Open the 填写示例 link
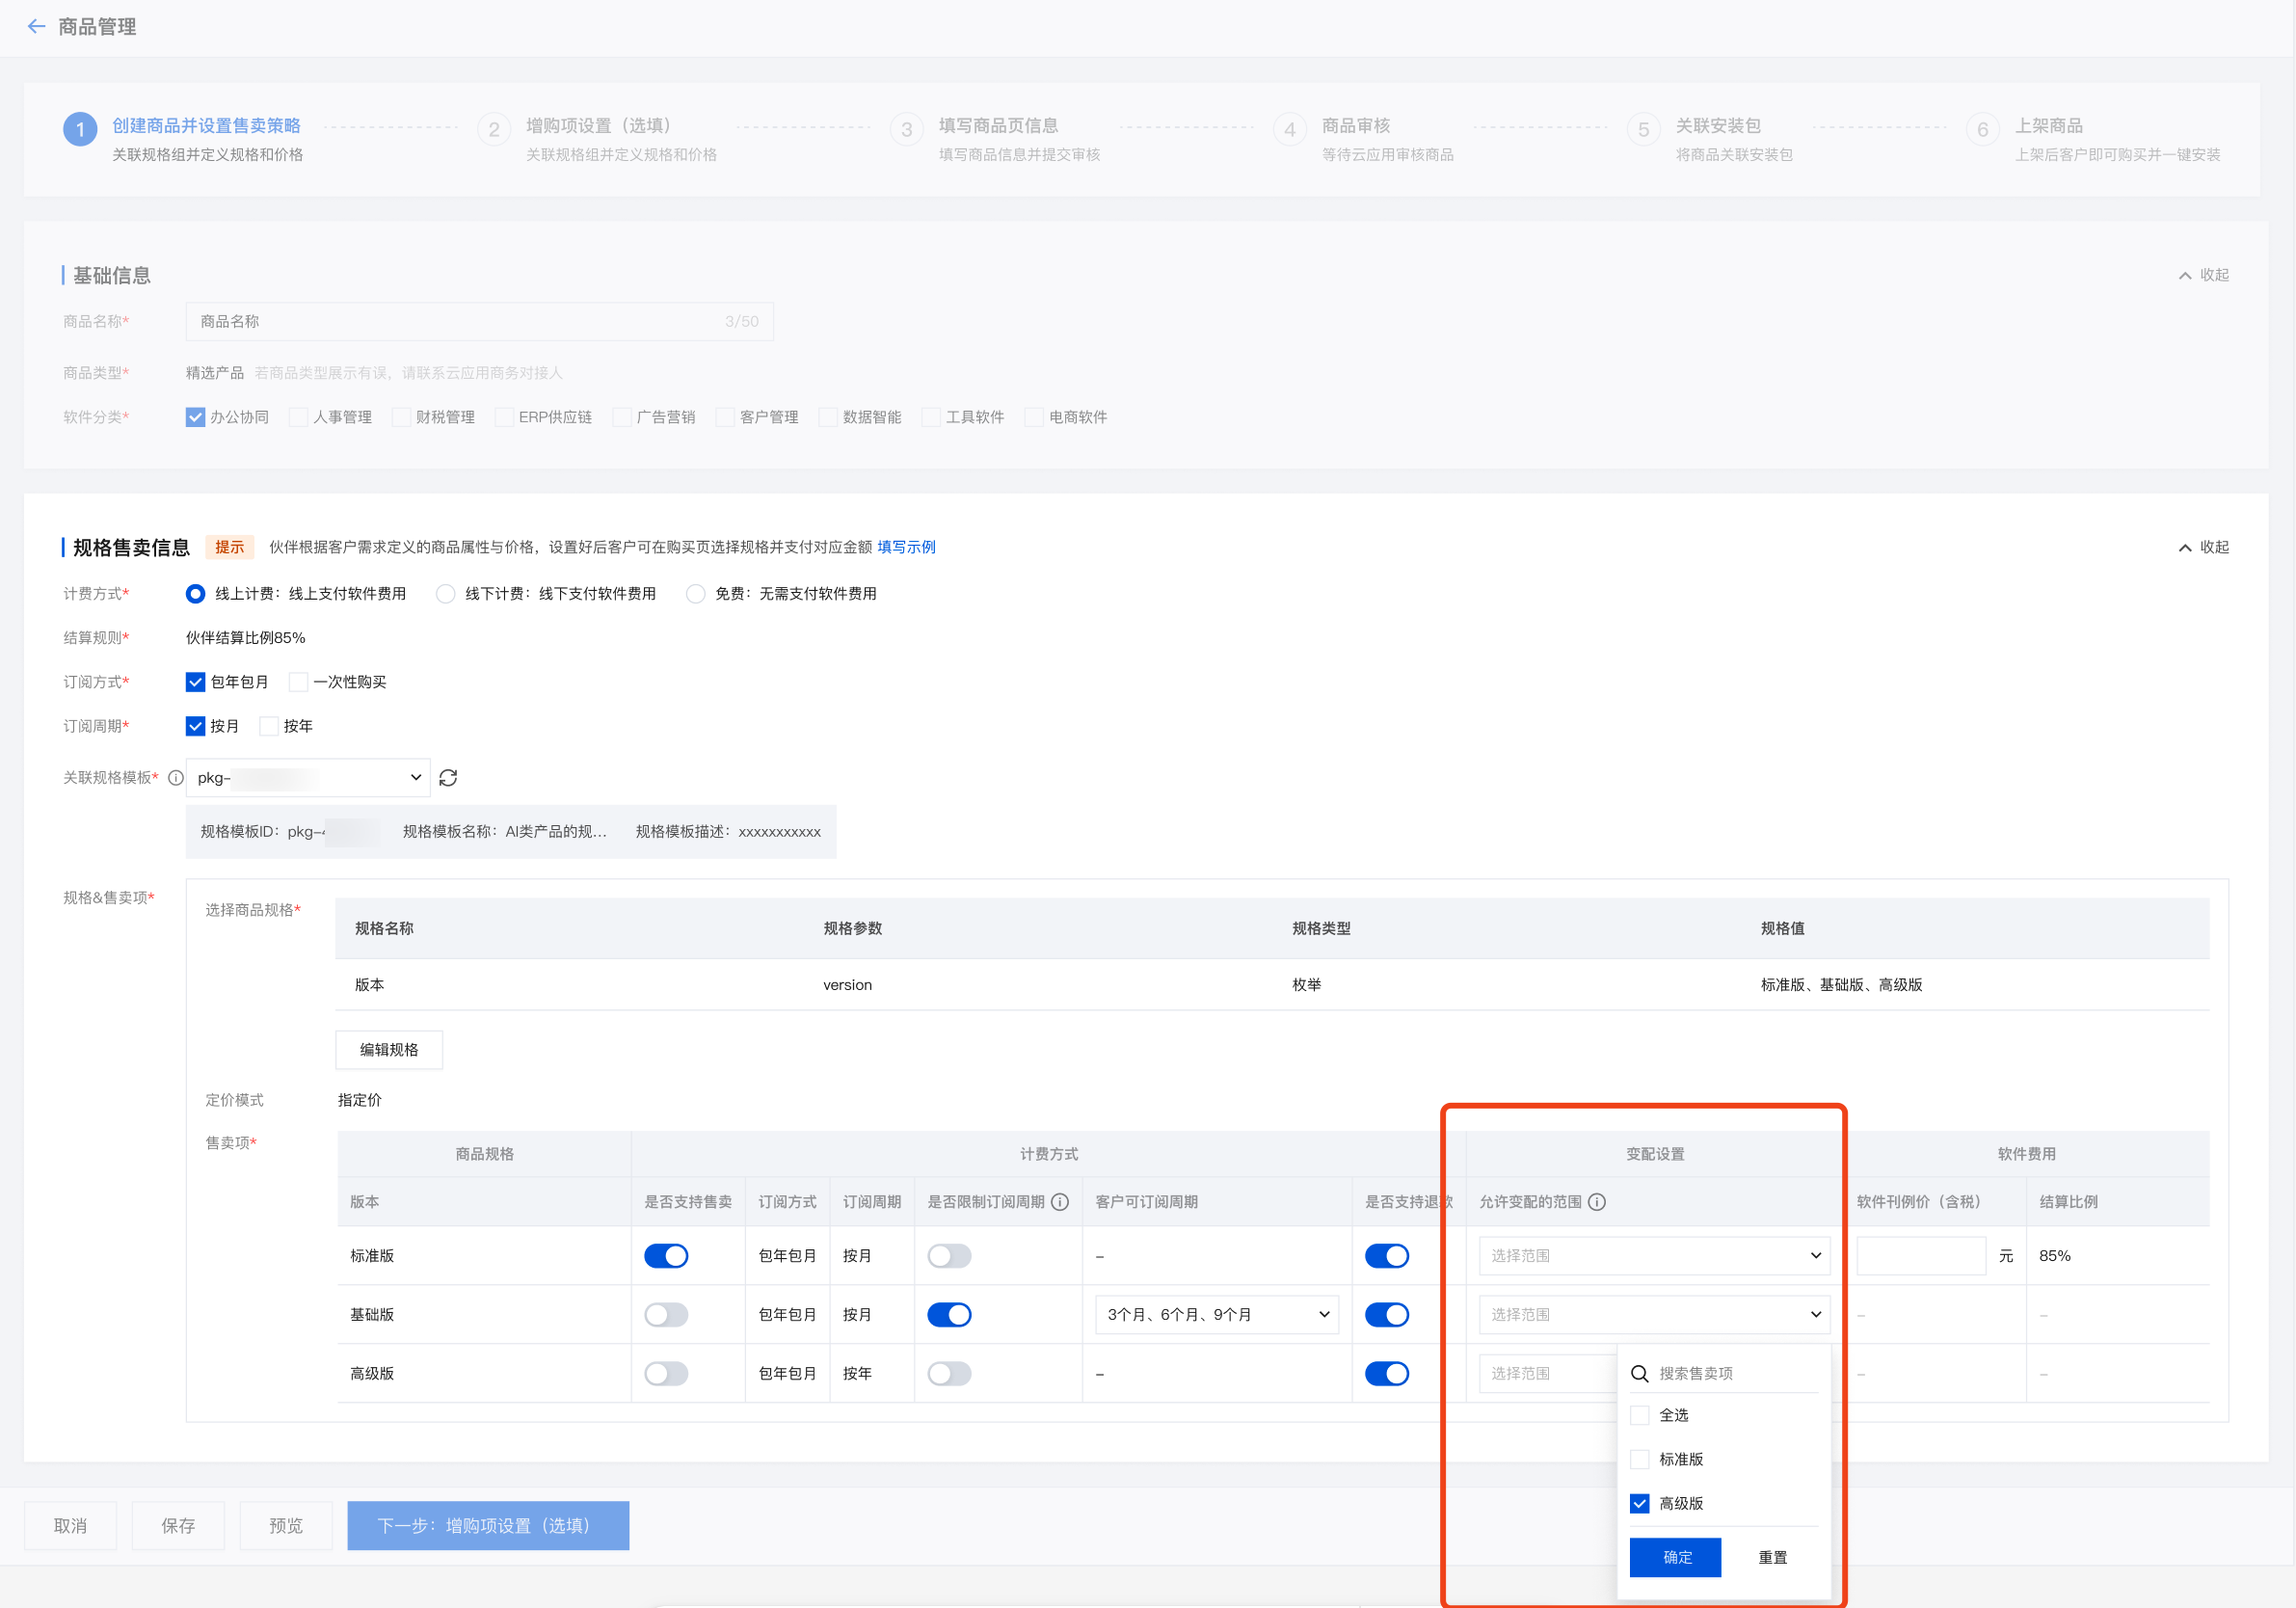 point(906,547)
